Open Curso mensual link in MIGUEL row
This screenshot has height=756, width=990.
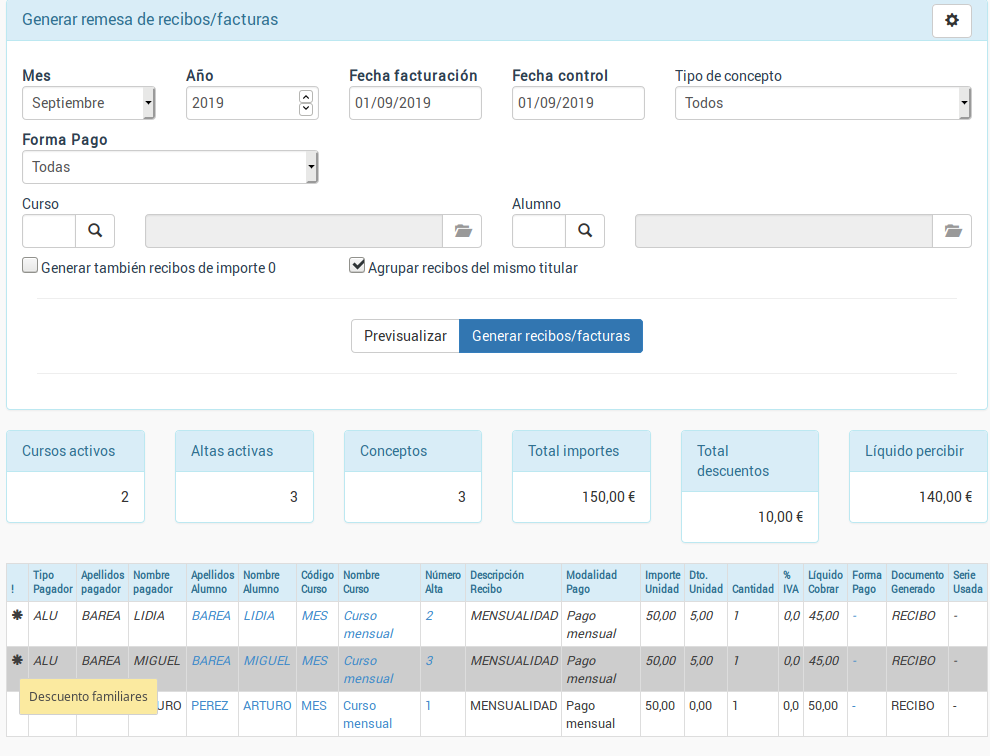pos(368,669)
